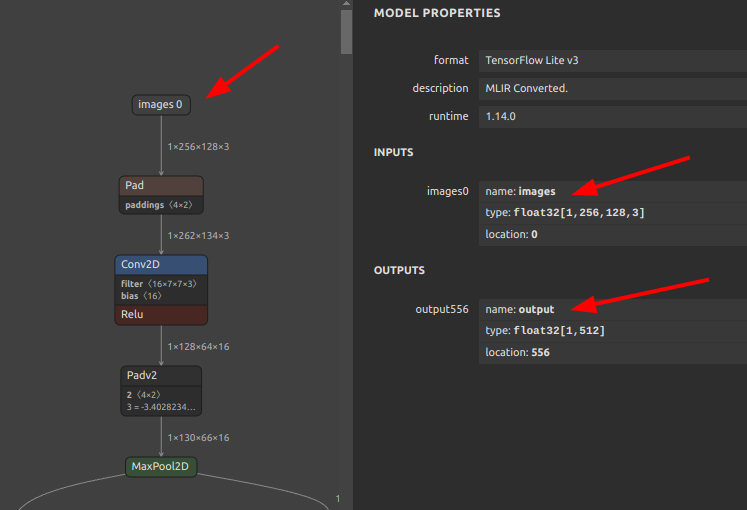The width and height of the screenshot is (747, 510).
Task: Select the MaxPool2D node
Action: (161, 467)
